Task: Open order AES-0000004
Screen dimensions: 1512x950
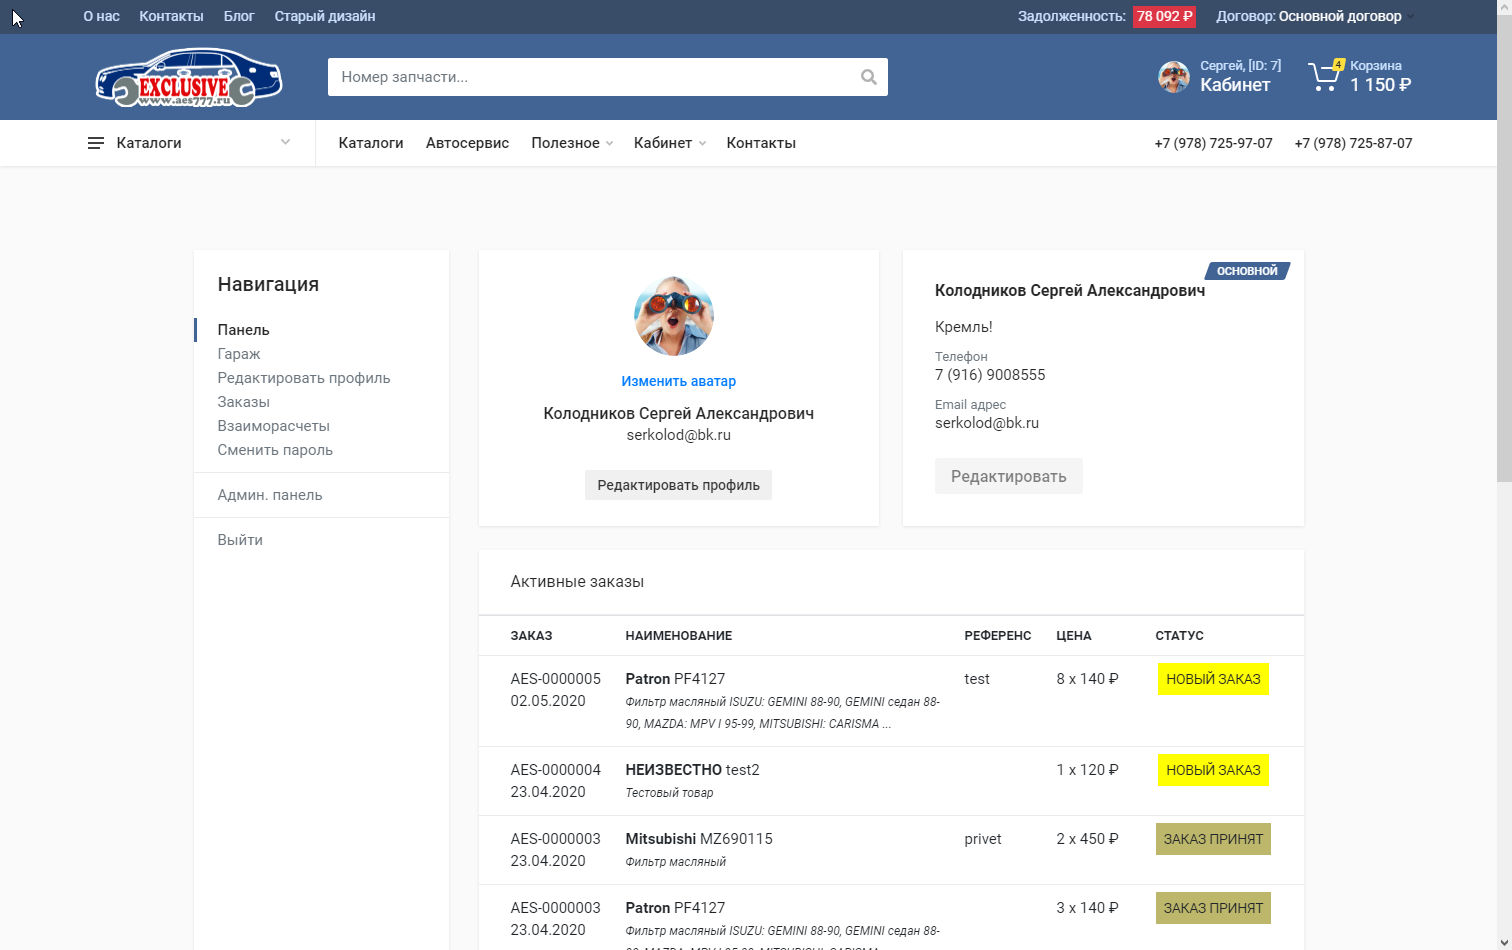Action: [555, 770]
